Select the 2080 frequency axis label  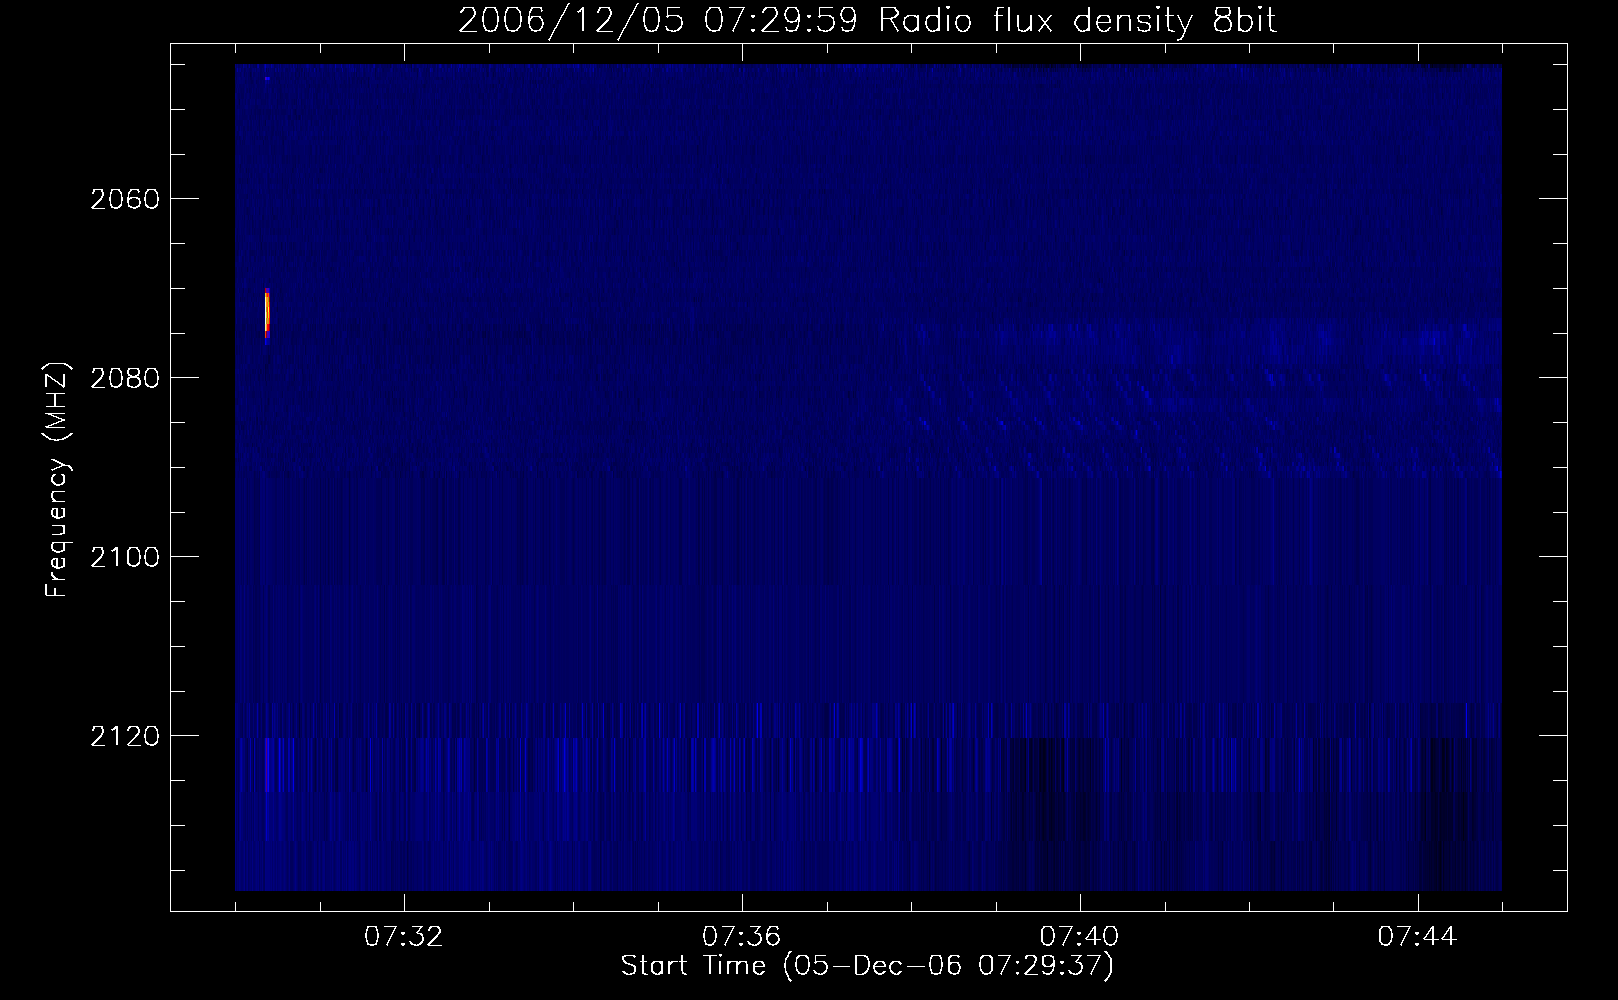tap(125, 378)
